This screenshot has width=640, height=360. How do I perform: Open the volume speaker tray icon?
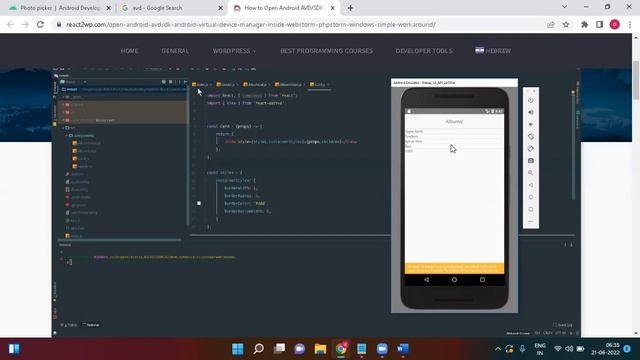tap(569, 349)
